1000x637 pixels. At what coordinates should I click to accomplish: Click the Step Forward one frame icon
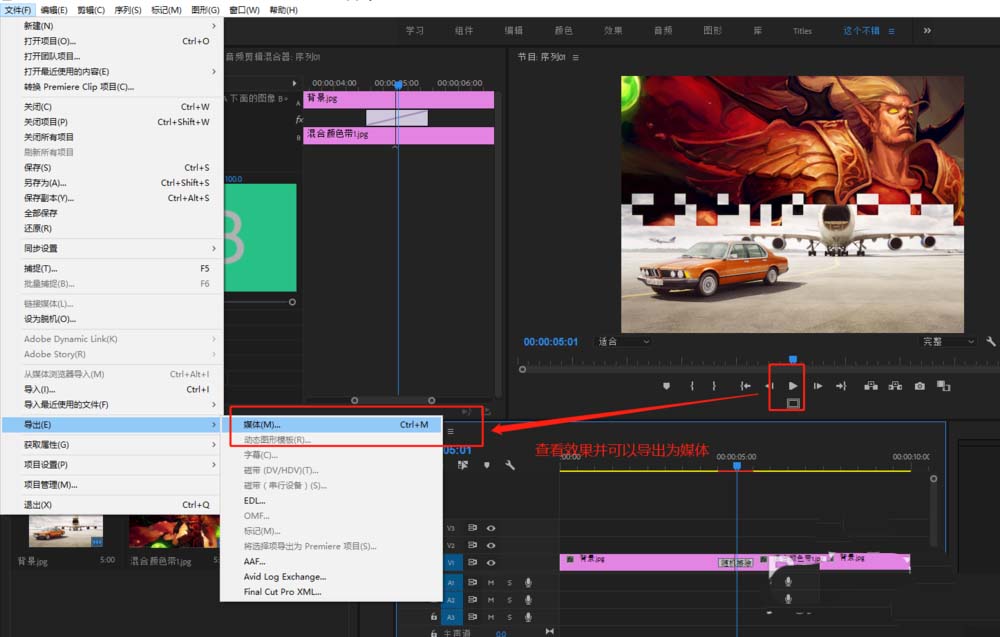tap(818, 386)
